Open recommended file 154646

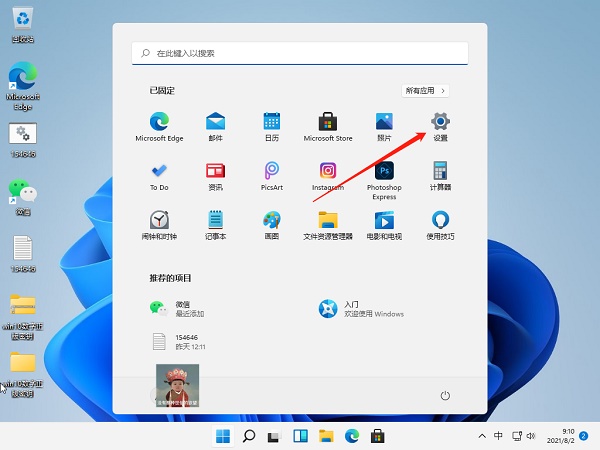pyautogui.click(x=178, y=342)
